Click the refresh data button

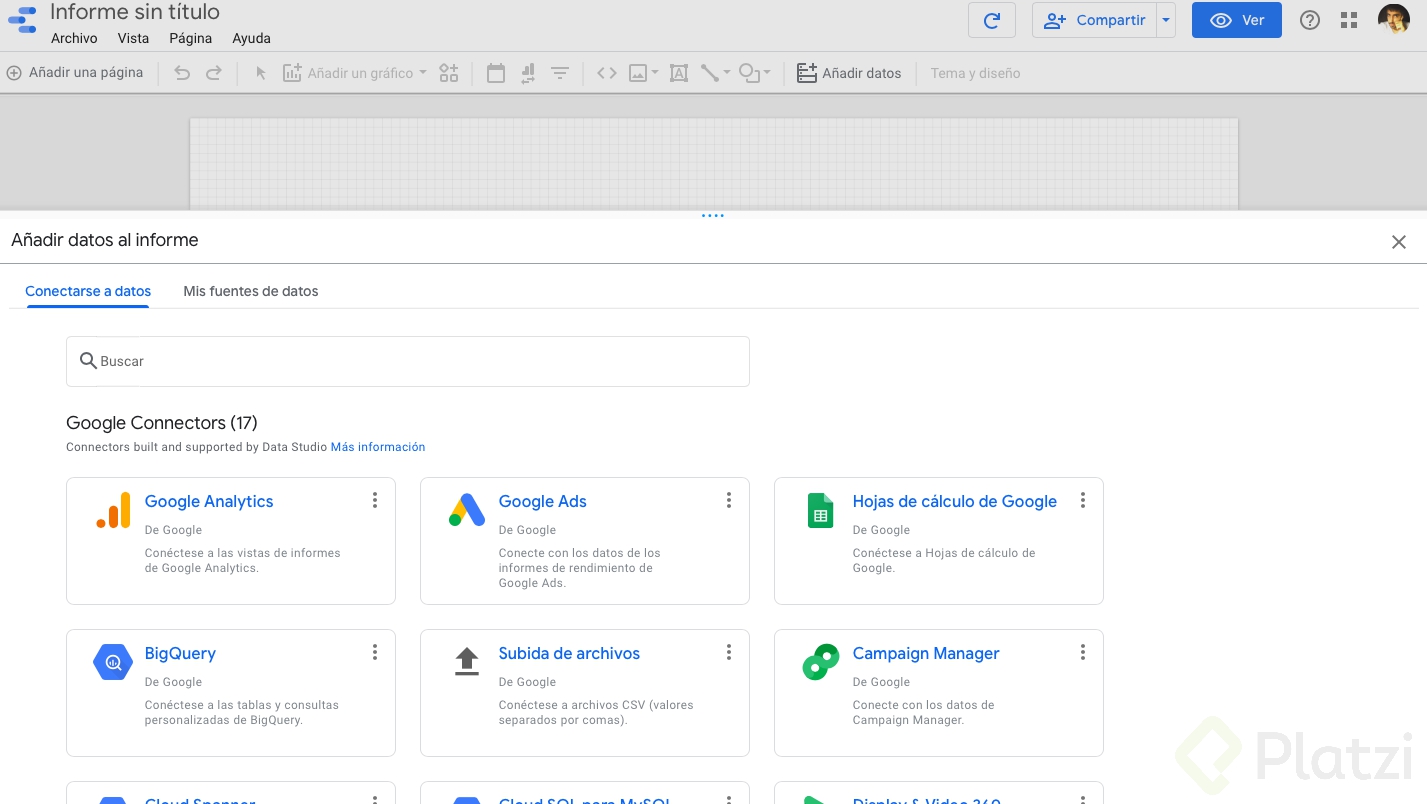pos(991,20)
